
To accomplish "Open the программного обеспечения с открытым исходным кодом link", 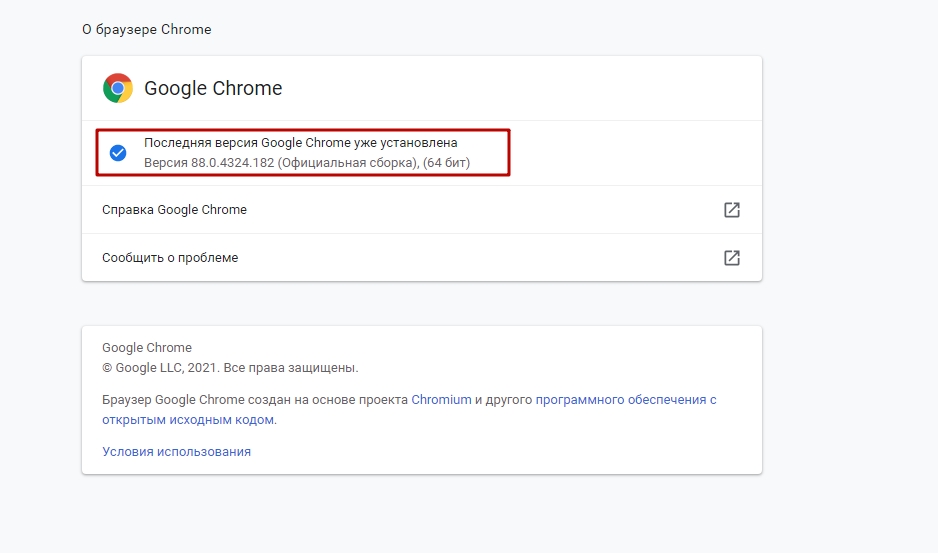I will 626,400.
